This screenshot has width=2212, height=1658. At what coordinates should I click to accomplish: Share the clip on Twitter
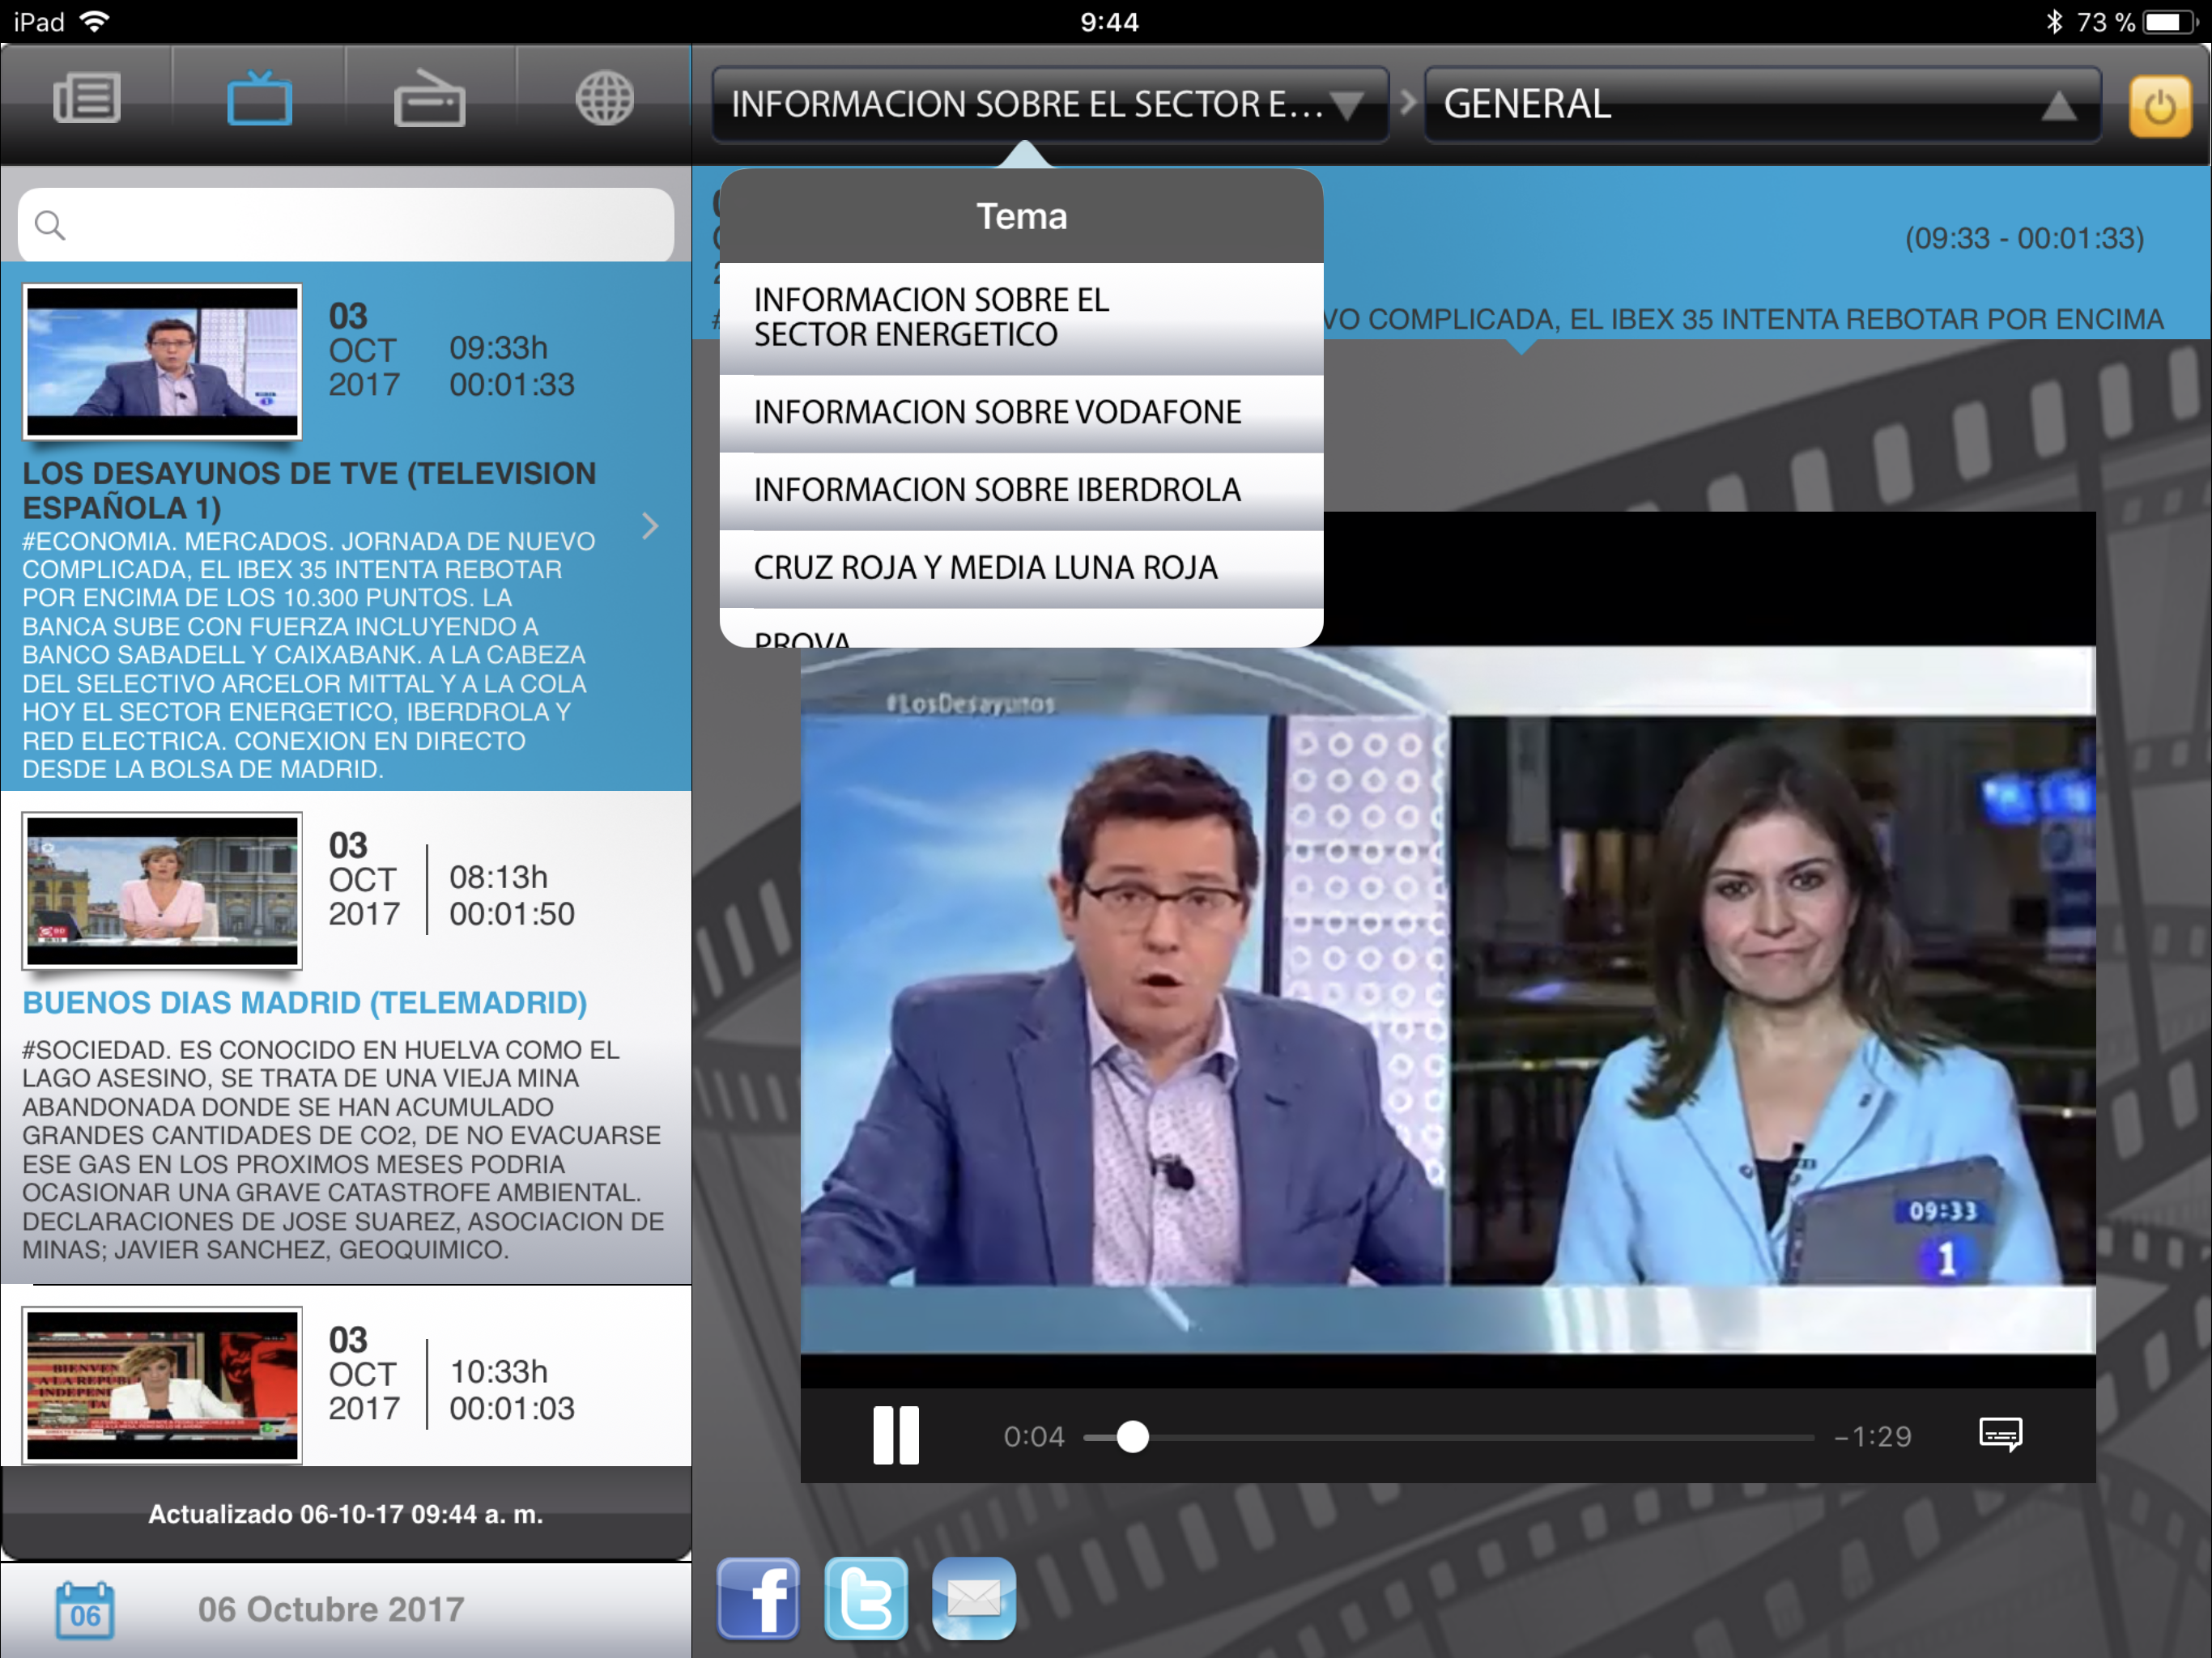point(866,1598)
